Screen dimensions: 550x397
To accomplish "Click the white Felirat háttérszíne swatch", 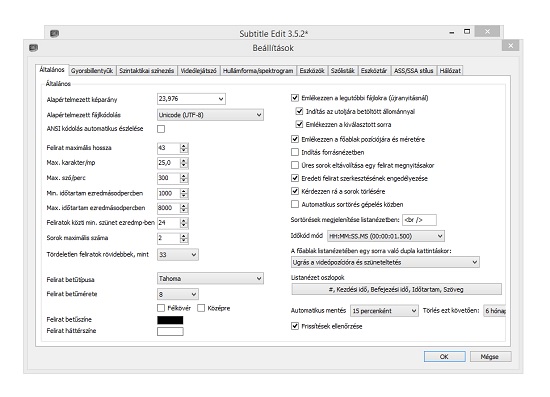I will pyautogui.click(x=170, y=331).
